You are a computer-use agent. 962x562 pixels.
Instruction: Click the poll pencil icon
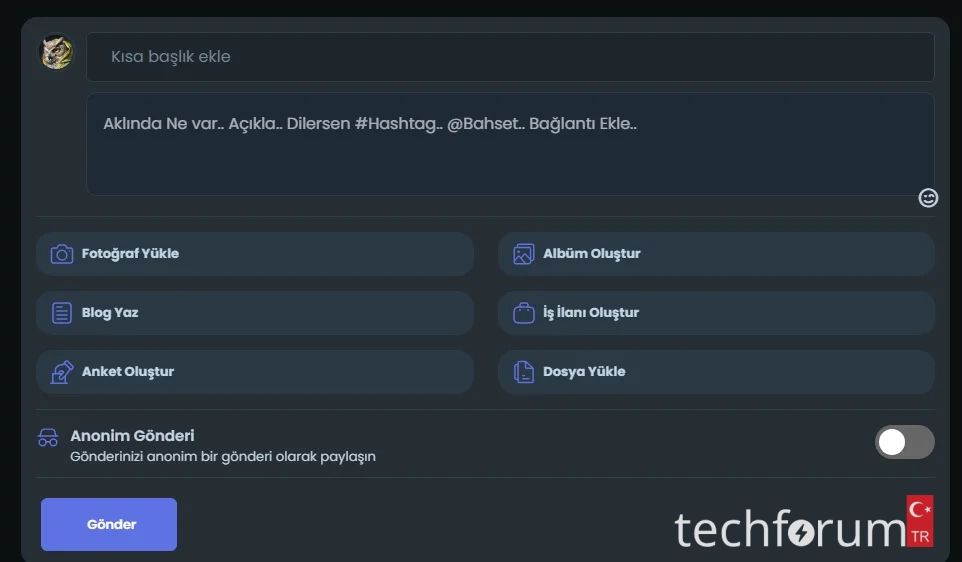pos(62,372)
